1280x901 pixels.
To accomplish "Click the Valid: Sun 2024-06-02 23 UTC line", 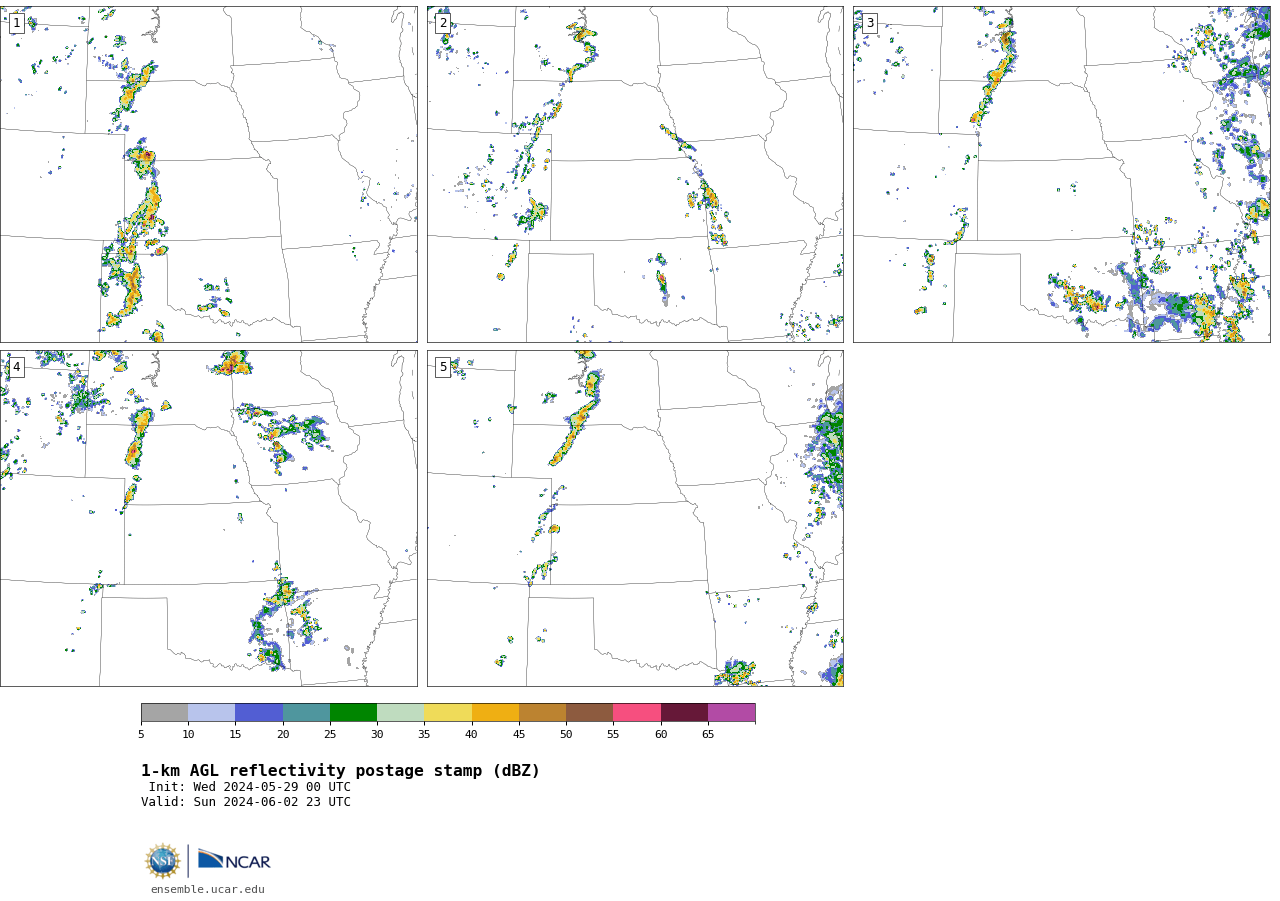I will pos(246,802).
